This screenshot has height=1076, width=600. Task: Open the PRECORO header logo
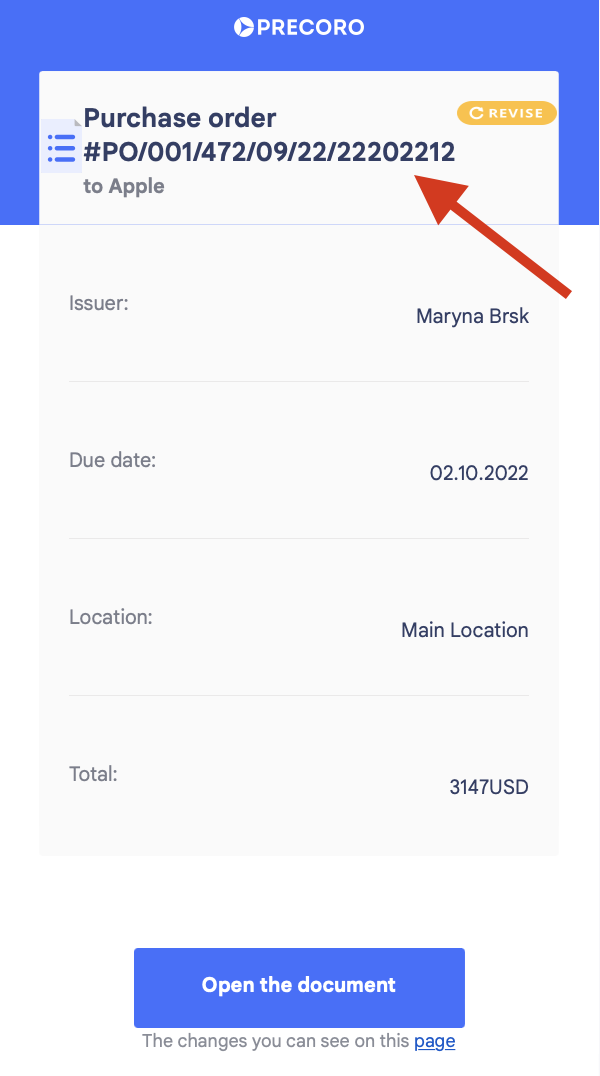(x=299, y=27)
